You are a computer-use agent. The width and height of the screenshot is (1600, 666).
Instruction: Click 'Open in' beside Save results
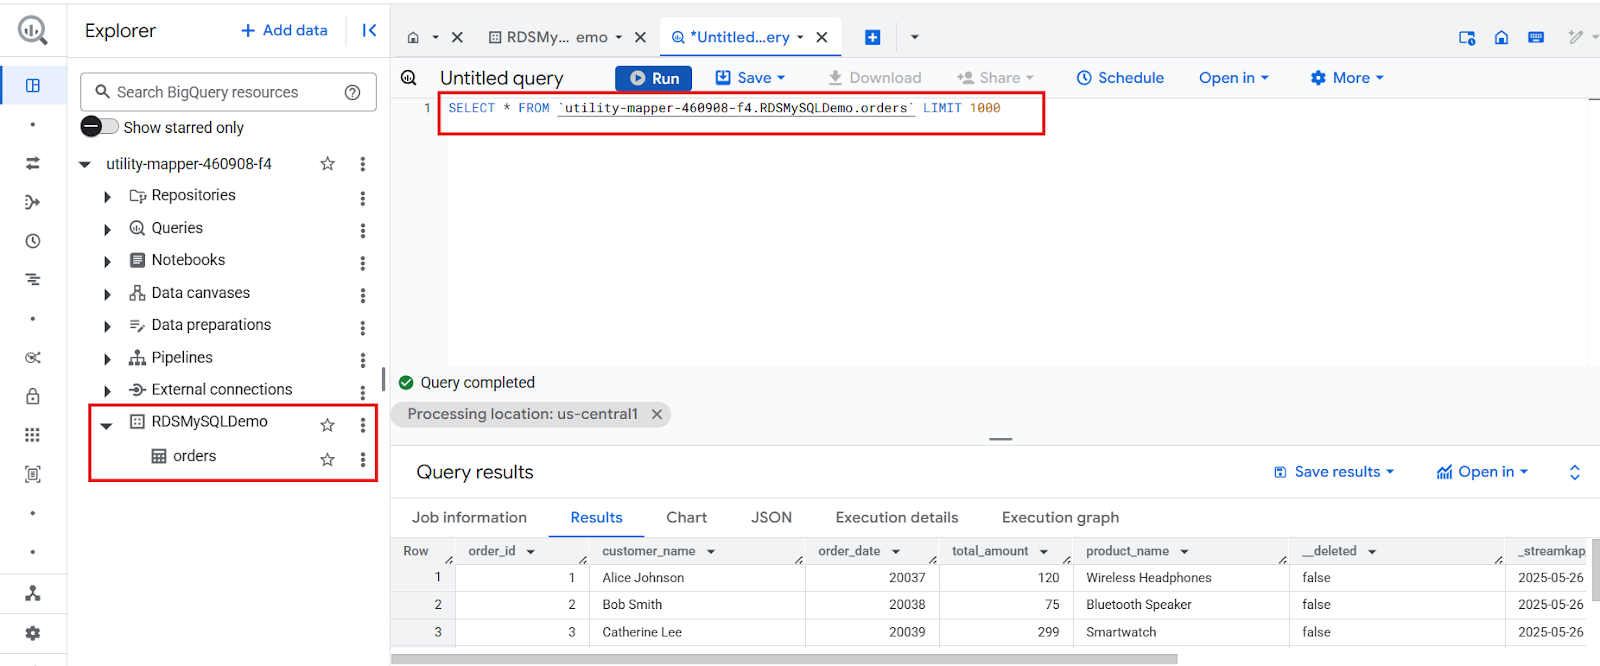click(x=1482, y=472)
